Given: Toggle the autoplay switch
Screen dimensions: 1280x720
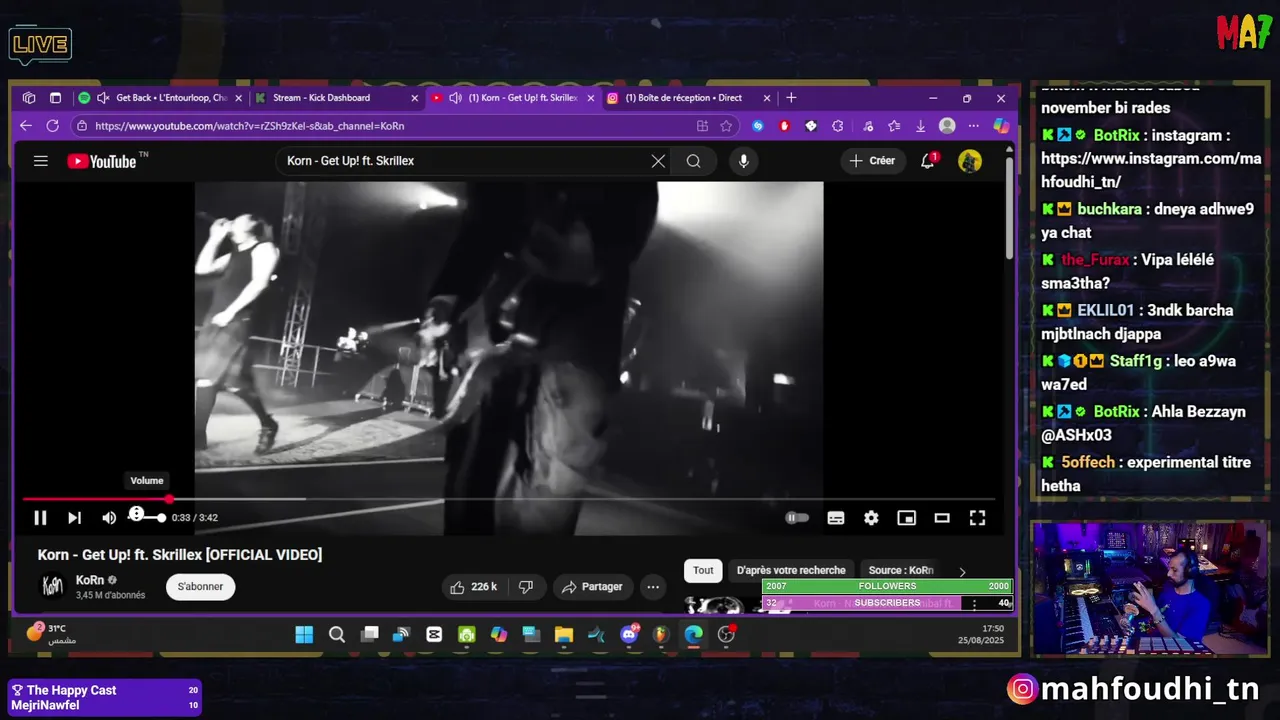Looking at the screenshot, I should [x=797, y=518].
